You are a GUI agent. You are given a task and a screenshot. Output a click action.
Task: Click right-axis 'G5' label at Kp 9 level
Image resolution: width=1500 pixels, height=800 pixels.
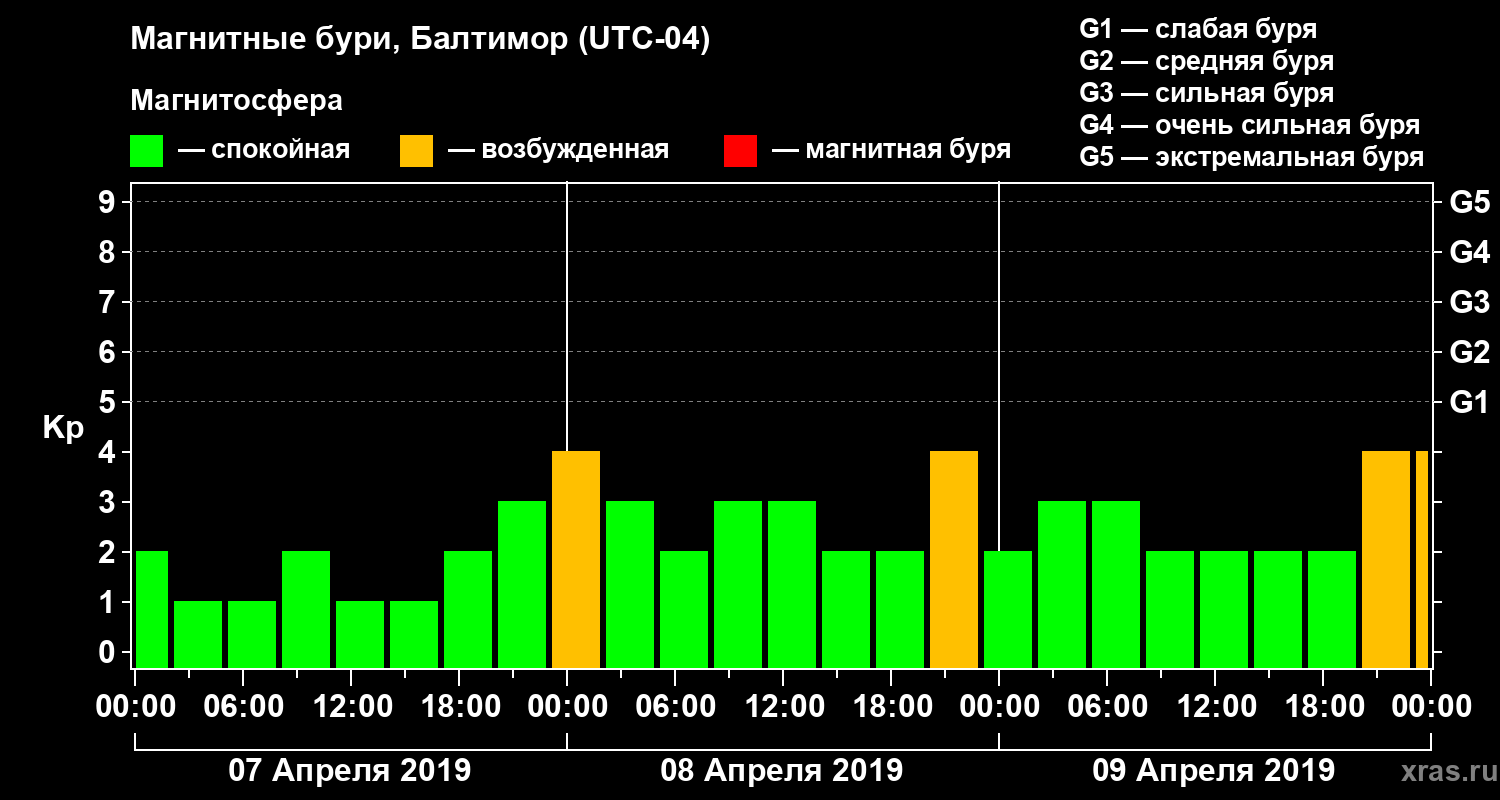pos(1469,202)
